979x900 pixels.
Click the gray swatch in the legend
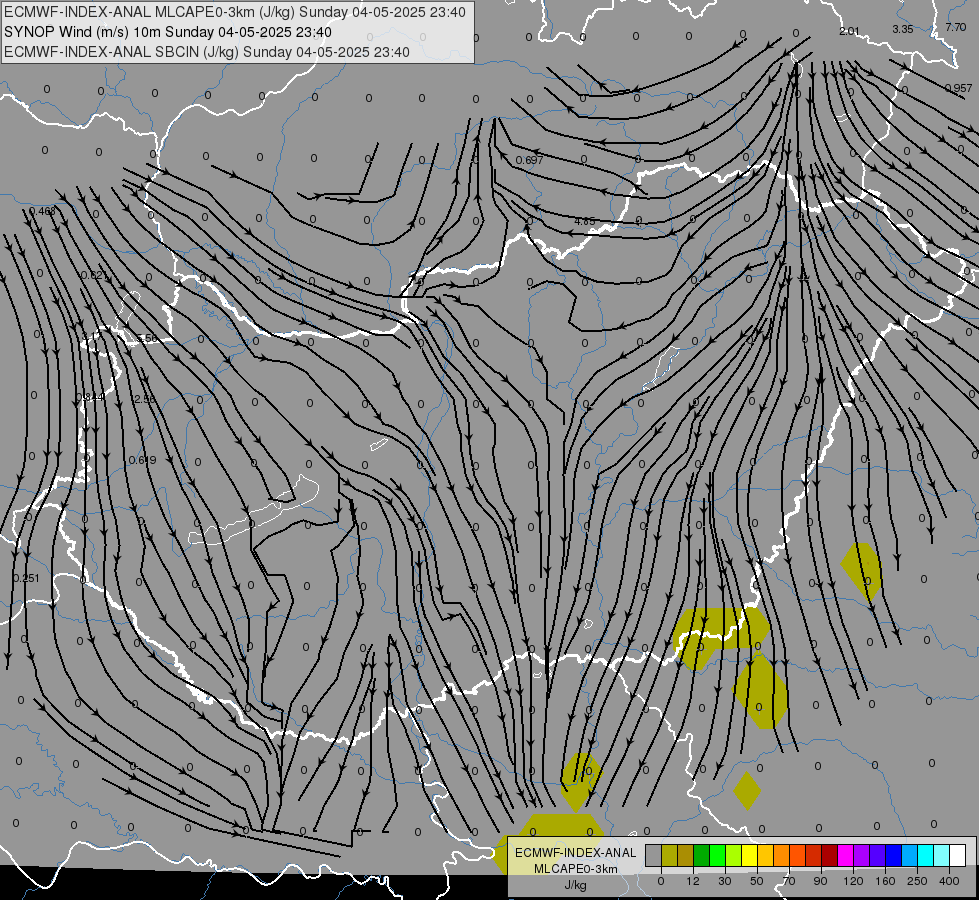(654, 855)
